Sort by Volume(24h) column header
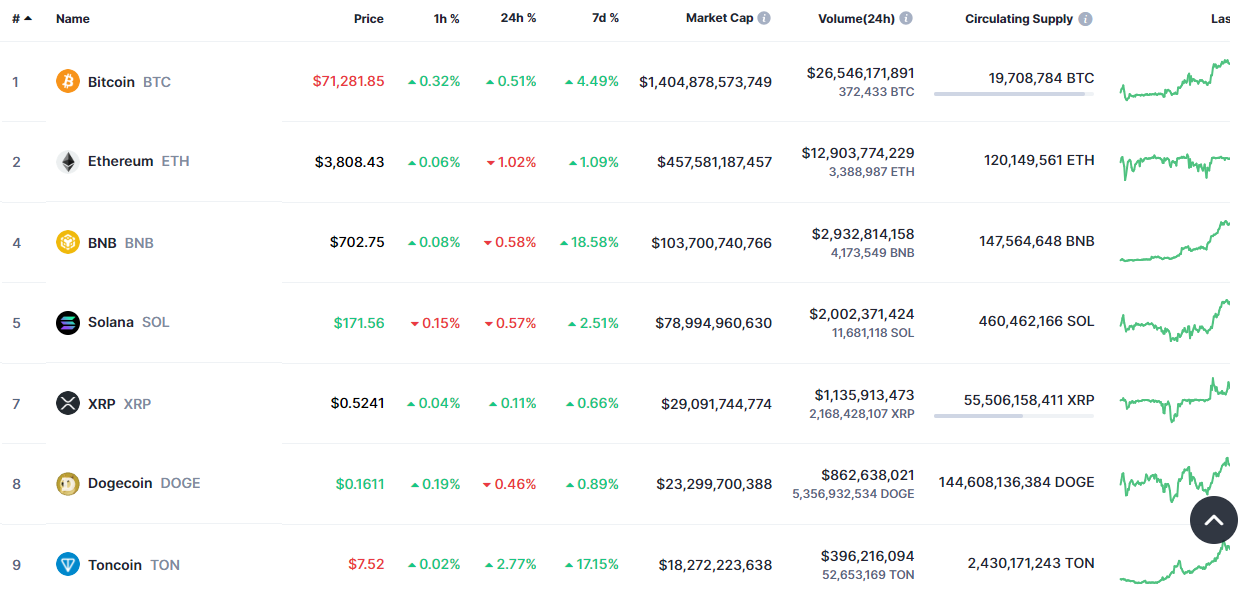 tap(856, 18)
